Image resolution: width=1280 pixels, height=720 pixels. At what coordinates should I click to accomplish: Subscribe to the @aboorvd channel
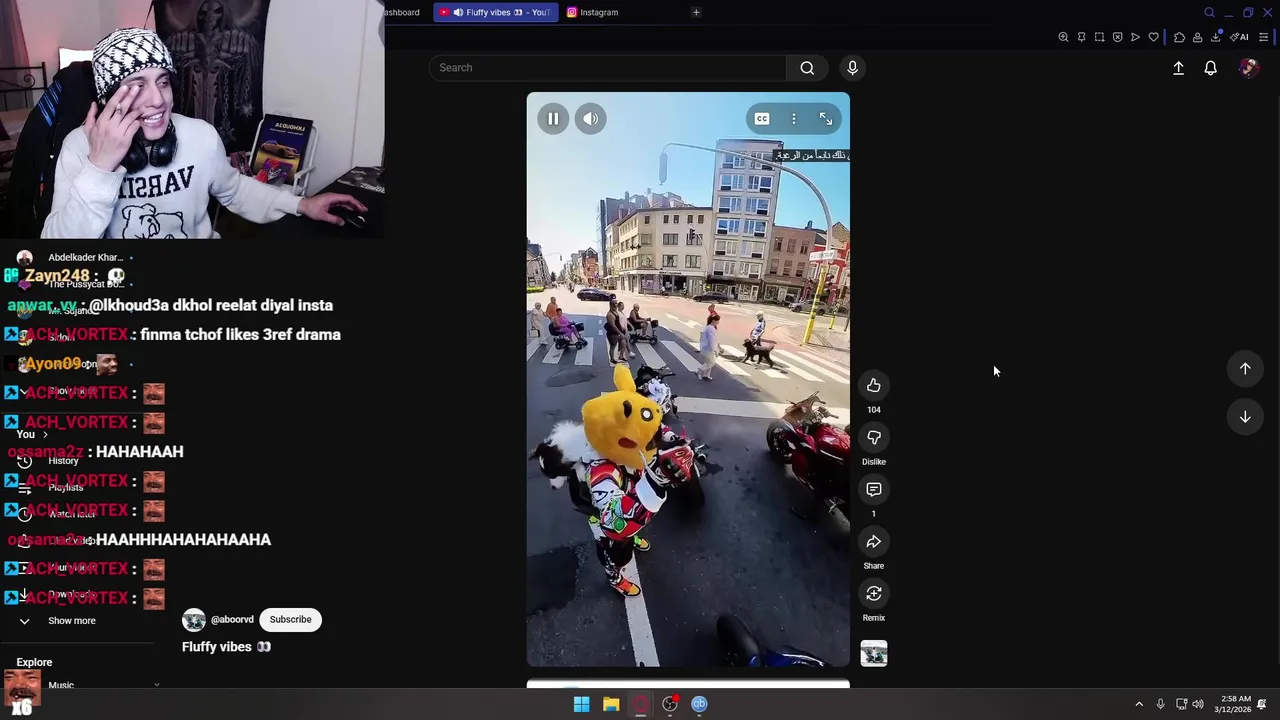click(x=290, y=620)
